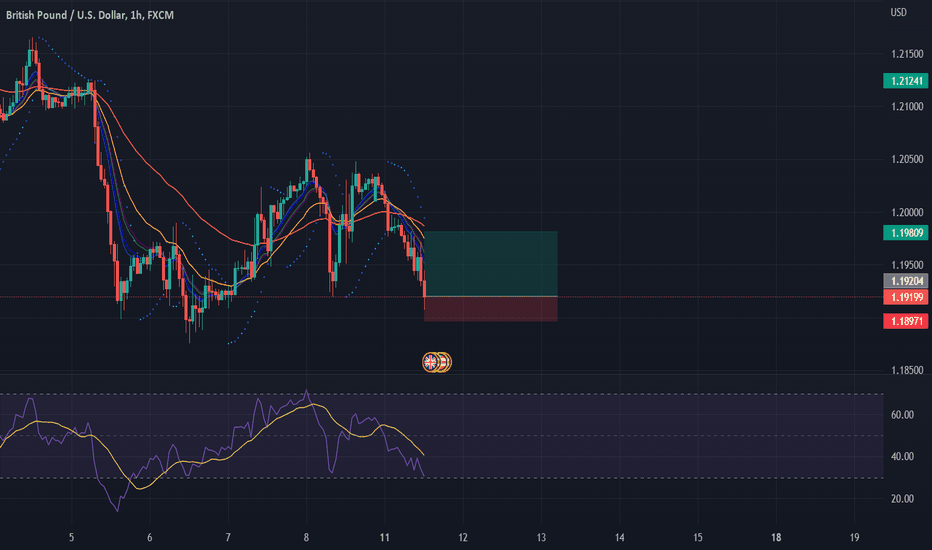
Task: Select the green take profit zone
Action: click(x=491, y=263)
